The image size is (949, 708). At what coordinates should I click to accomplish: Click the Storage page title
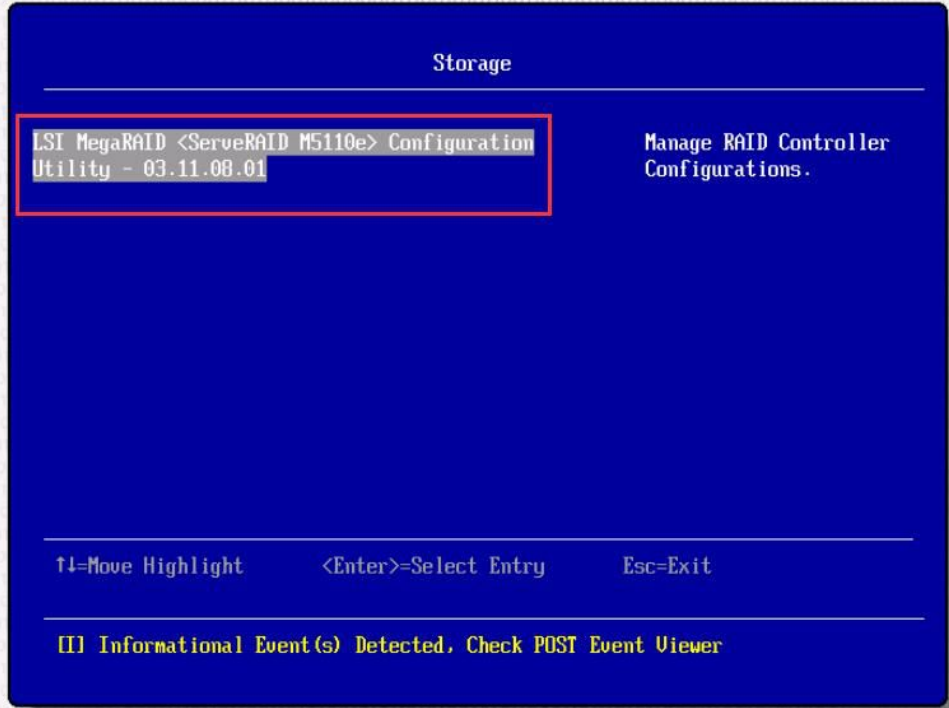(x=471, y=63)
